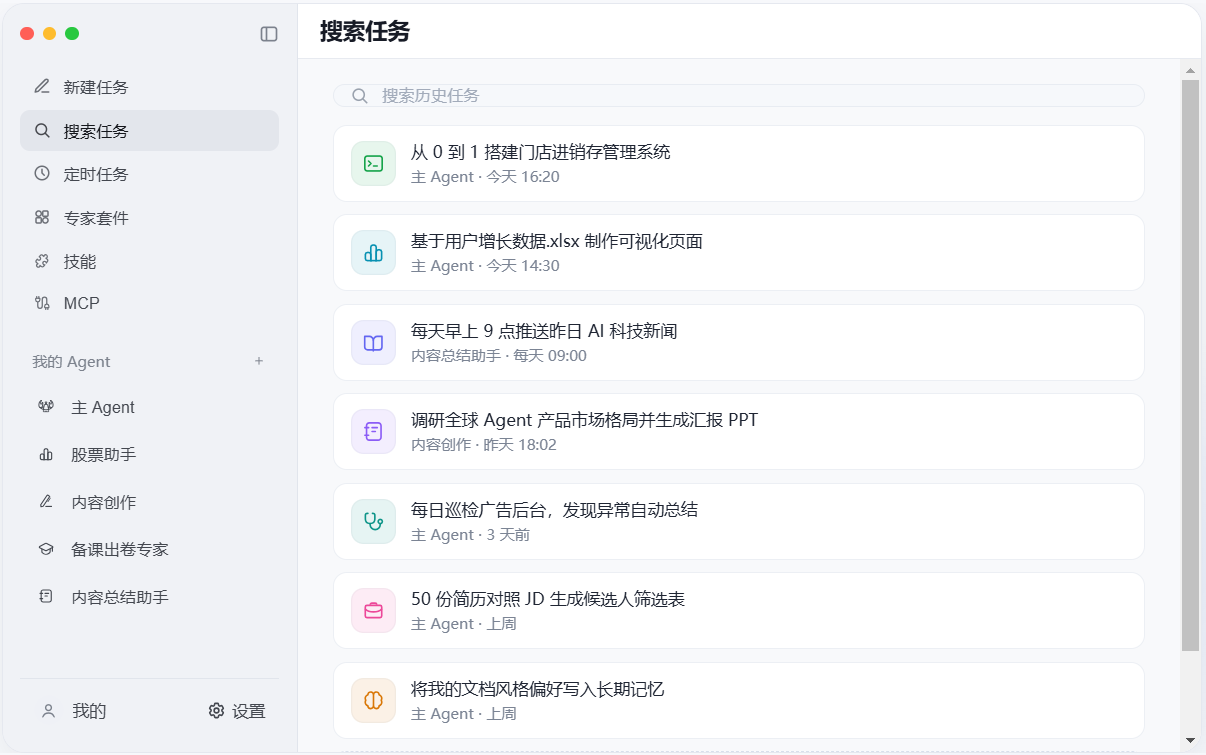Screen dimensions: 1206x755
Task: Focus the 搜索历史任务 search field
Action: (x=739, y=96)
